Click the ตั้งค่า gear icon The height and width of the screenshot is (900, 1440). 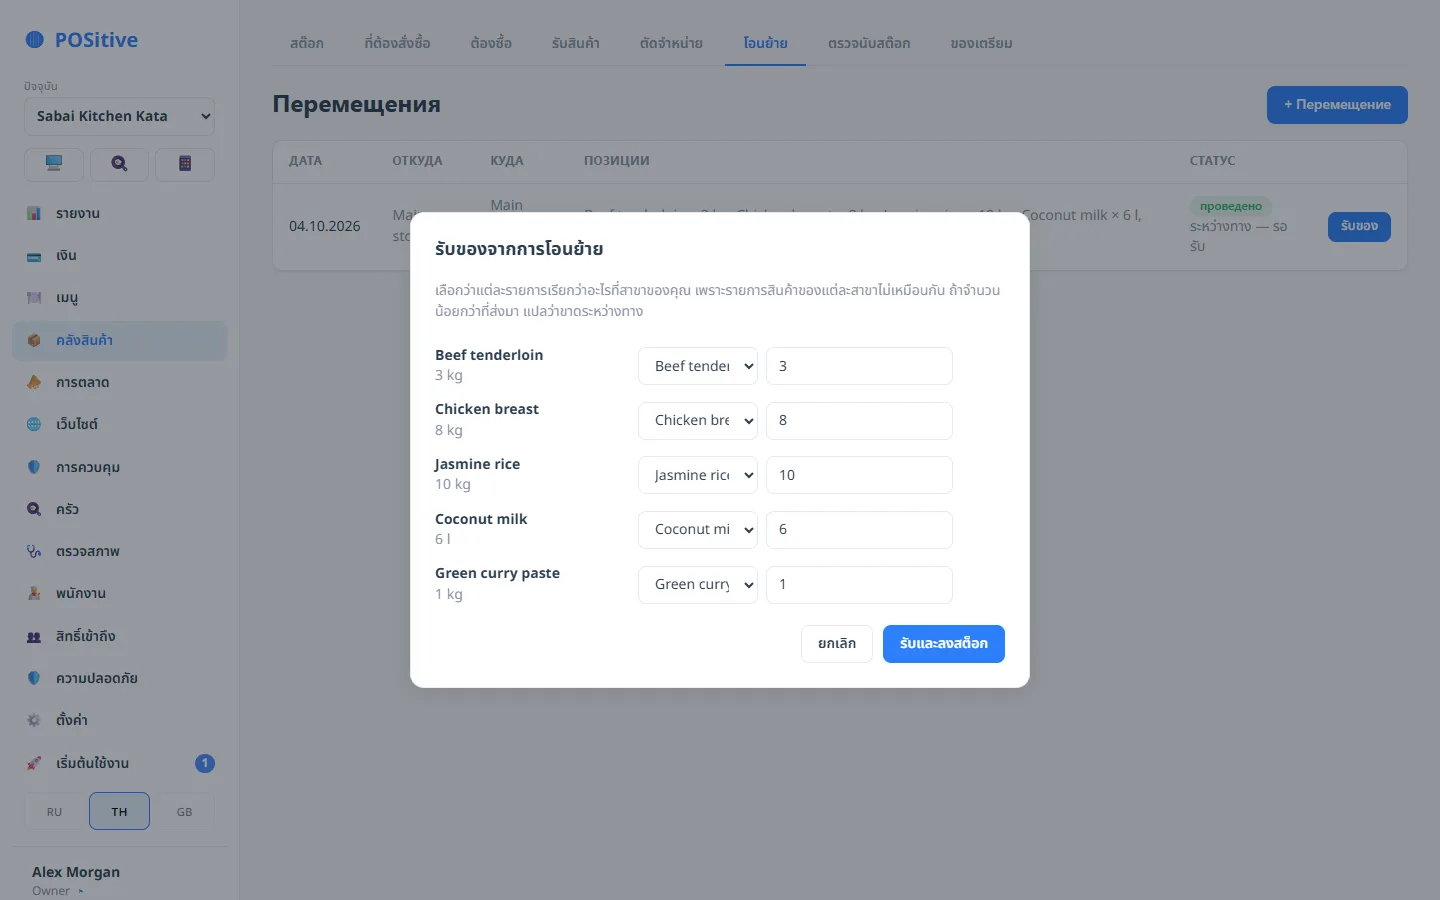point(34,721)
